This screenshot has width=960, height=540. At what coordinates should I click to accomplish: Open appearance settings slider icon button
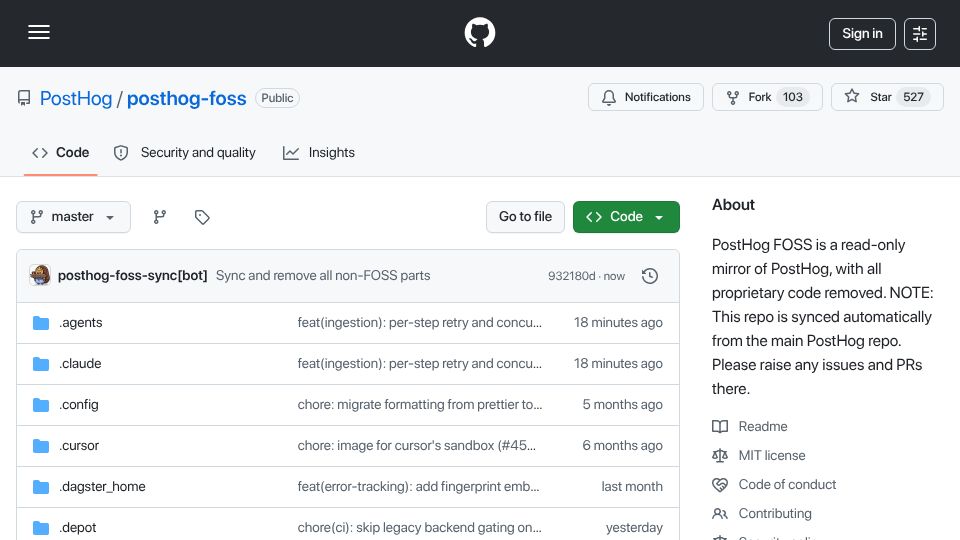(x=920, y=34)
